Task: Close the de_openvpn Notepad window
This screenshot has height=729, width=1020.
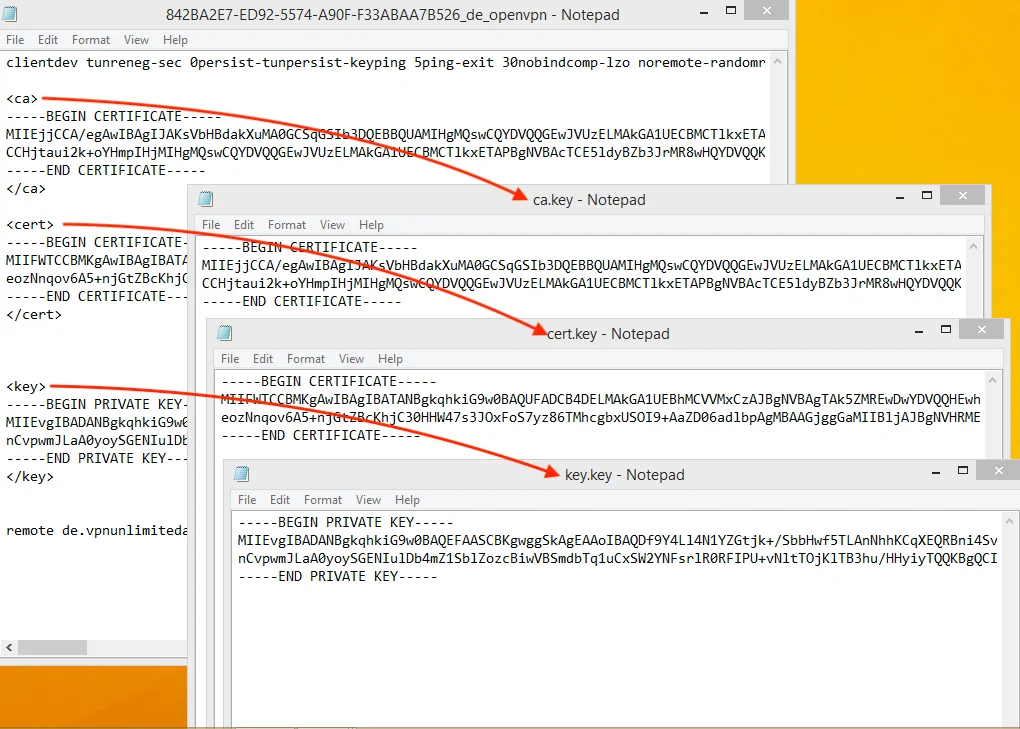Action: click(x=766, y=10)
